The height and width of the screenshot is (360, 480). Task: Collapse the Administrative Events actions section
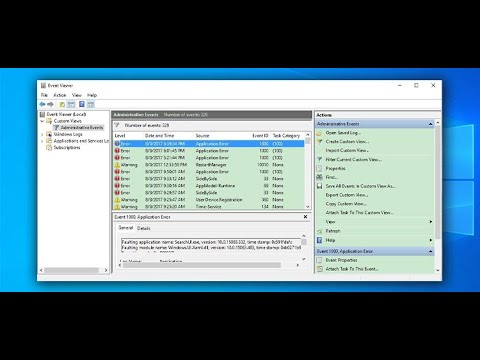pos(430,124)
